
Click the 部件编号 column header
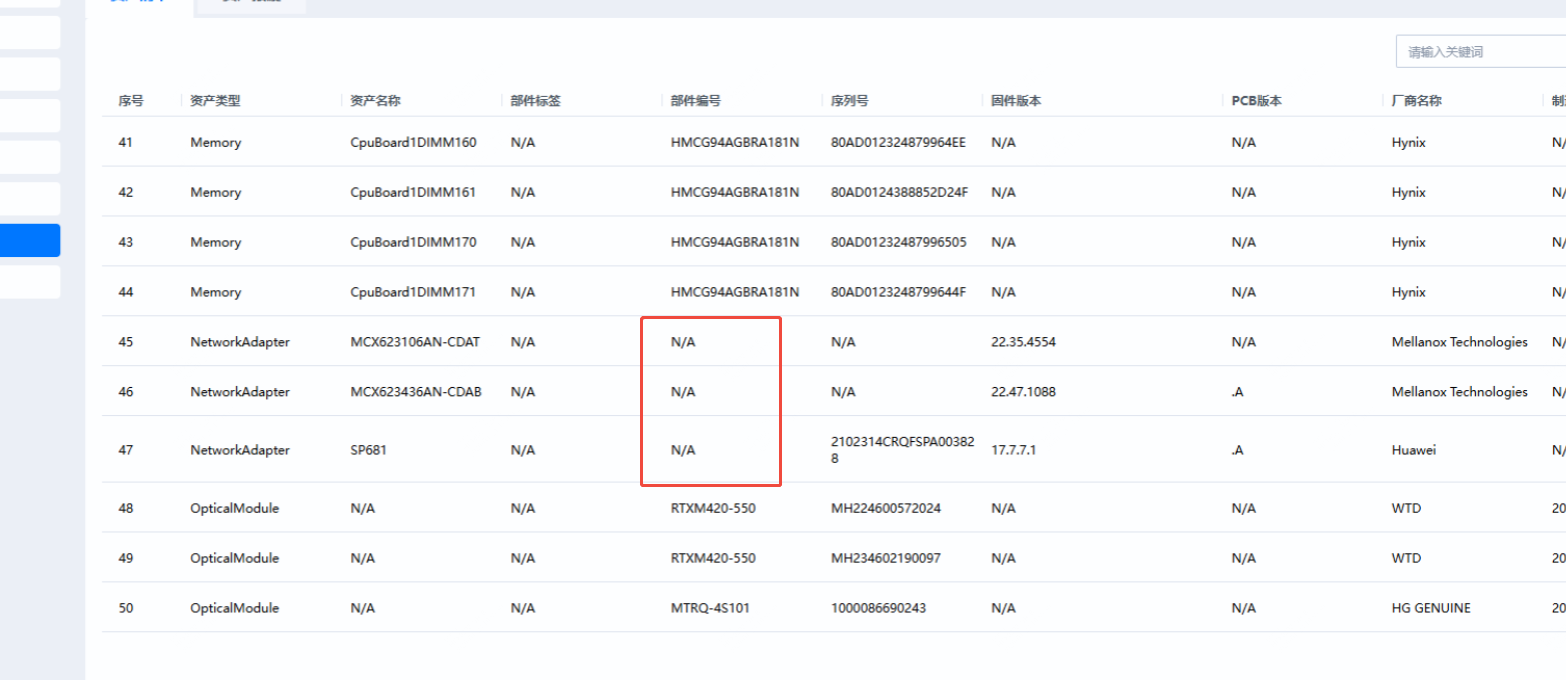coord(696,101)
